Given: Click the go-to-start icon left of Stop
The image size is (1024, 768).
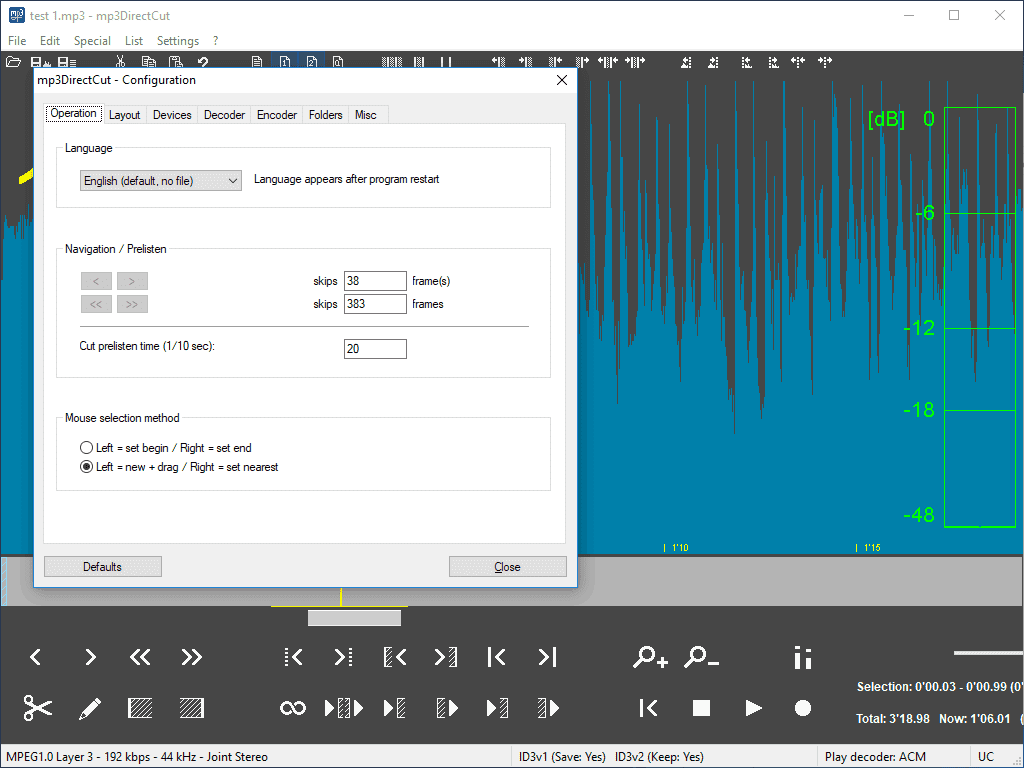Looking at the screenshot, I should (x=648, y=708).
